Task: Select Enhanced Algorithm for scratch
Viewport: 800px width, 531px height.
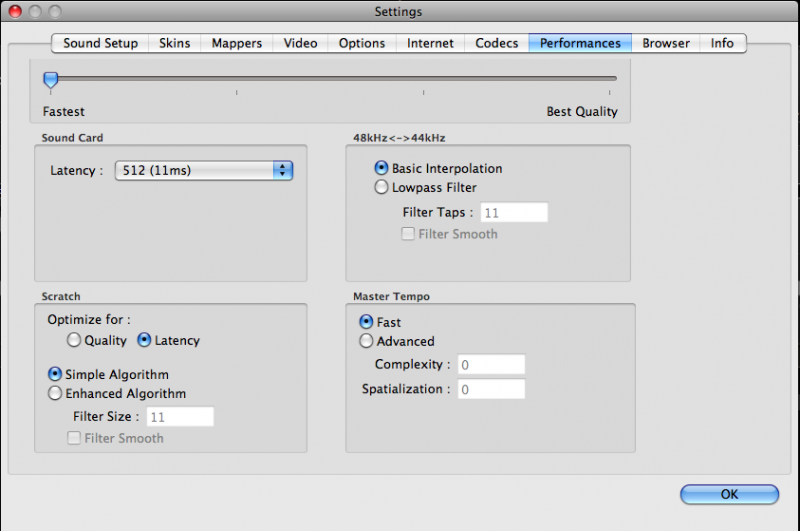Action: [x=56, y=394]
